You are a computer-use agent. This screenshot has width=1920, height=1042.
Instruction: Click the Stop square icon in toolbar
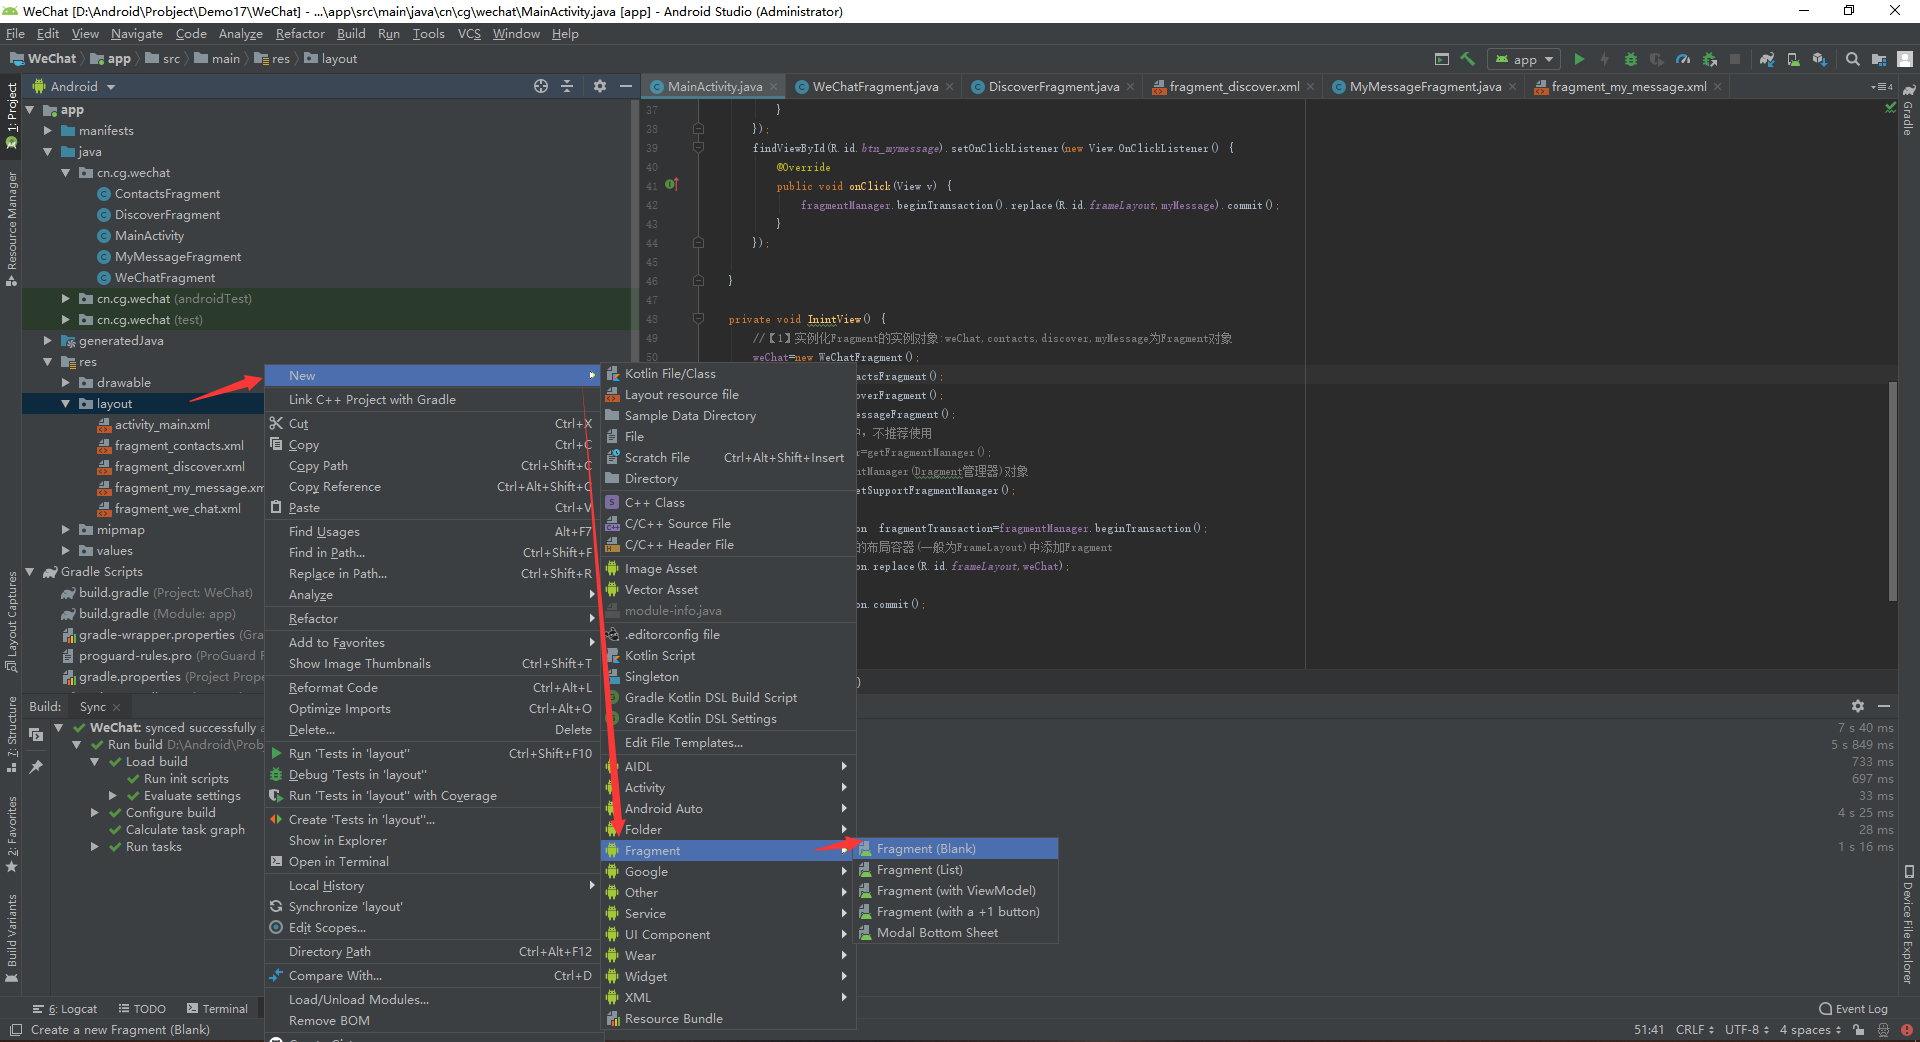coord(1735,59)
